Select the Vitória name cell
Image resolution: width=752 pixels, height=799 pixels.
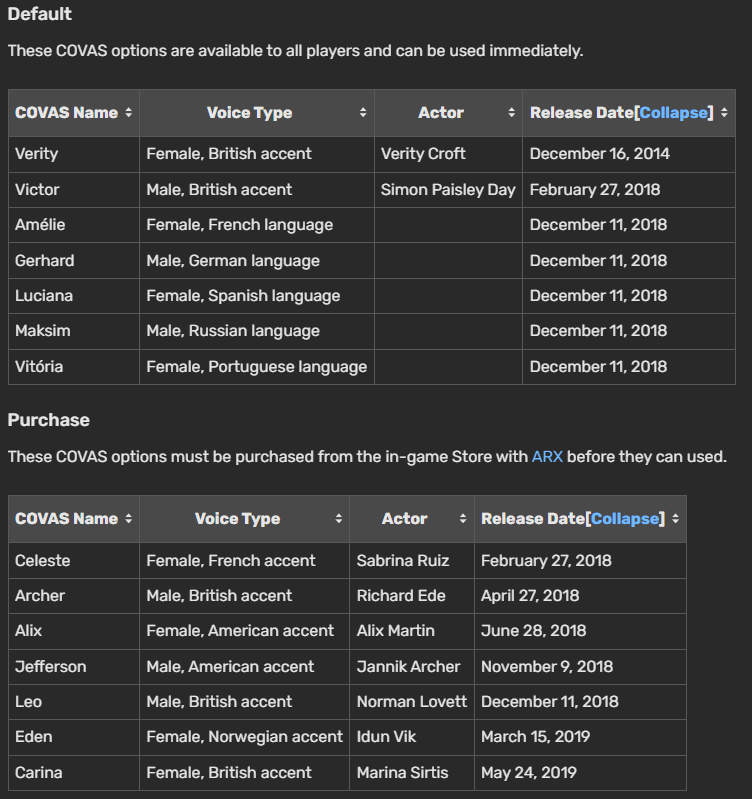[x=74, y=366]
